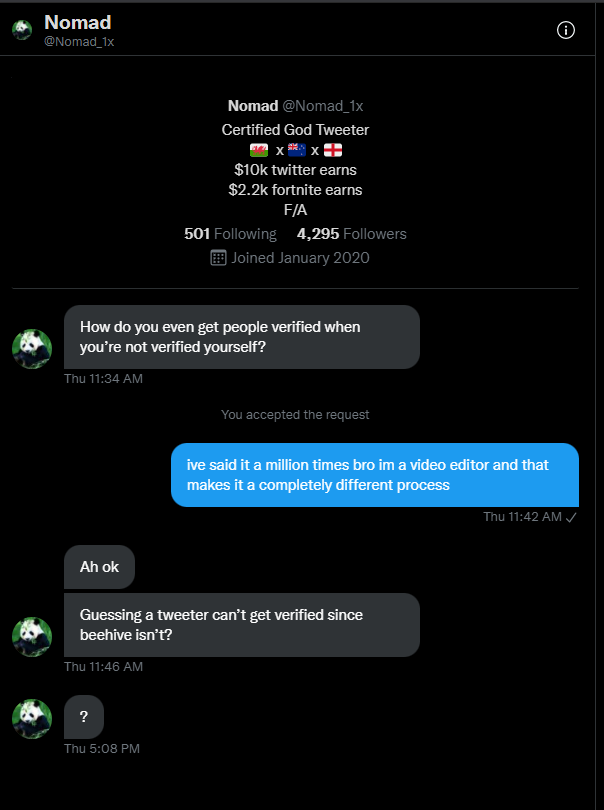Click the panda avatar beside the "?" message
The width and height of the screenshot is (604, 810).
pos(31,719)
